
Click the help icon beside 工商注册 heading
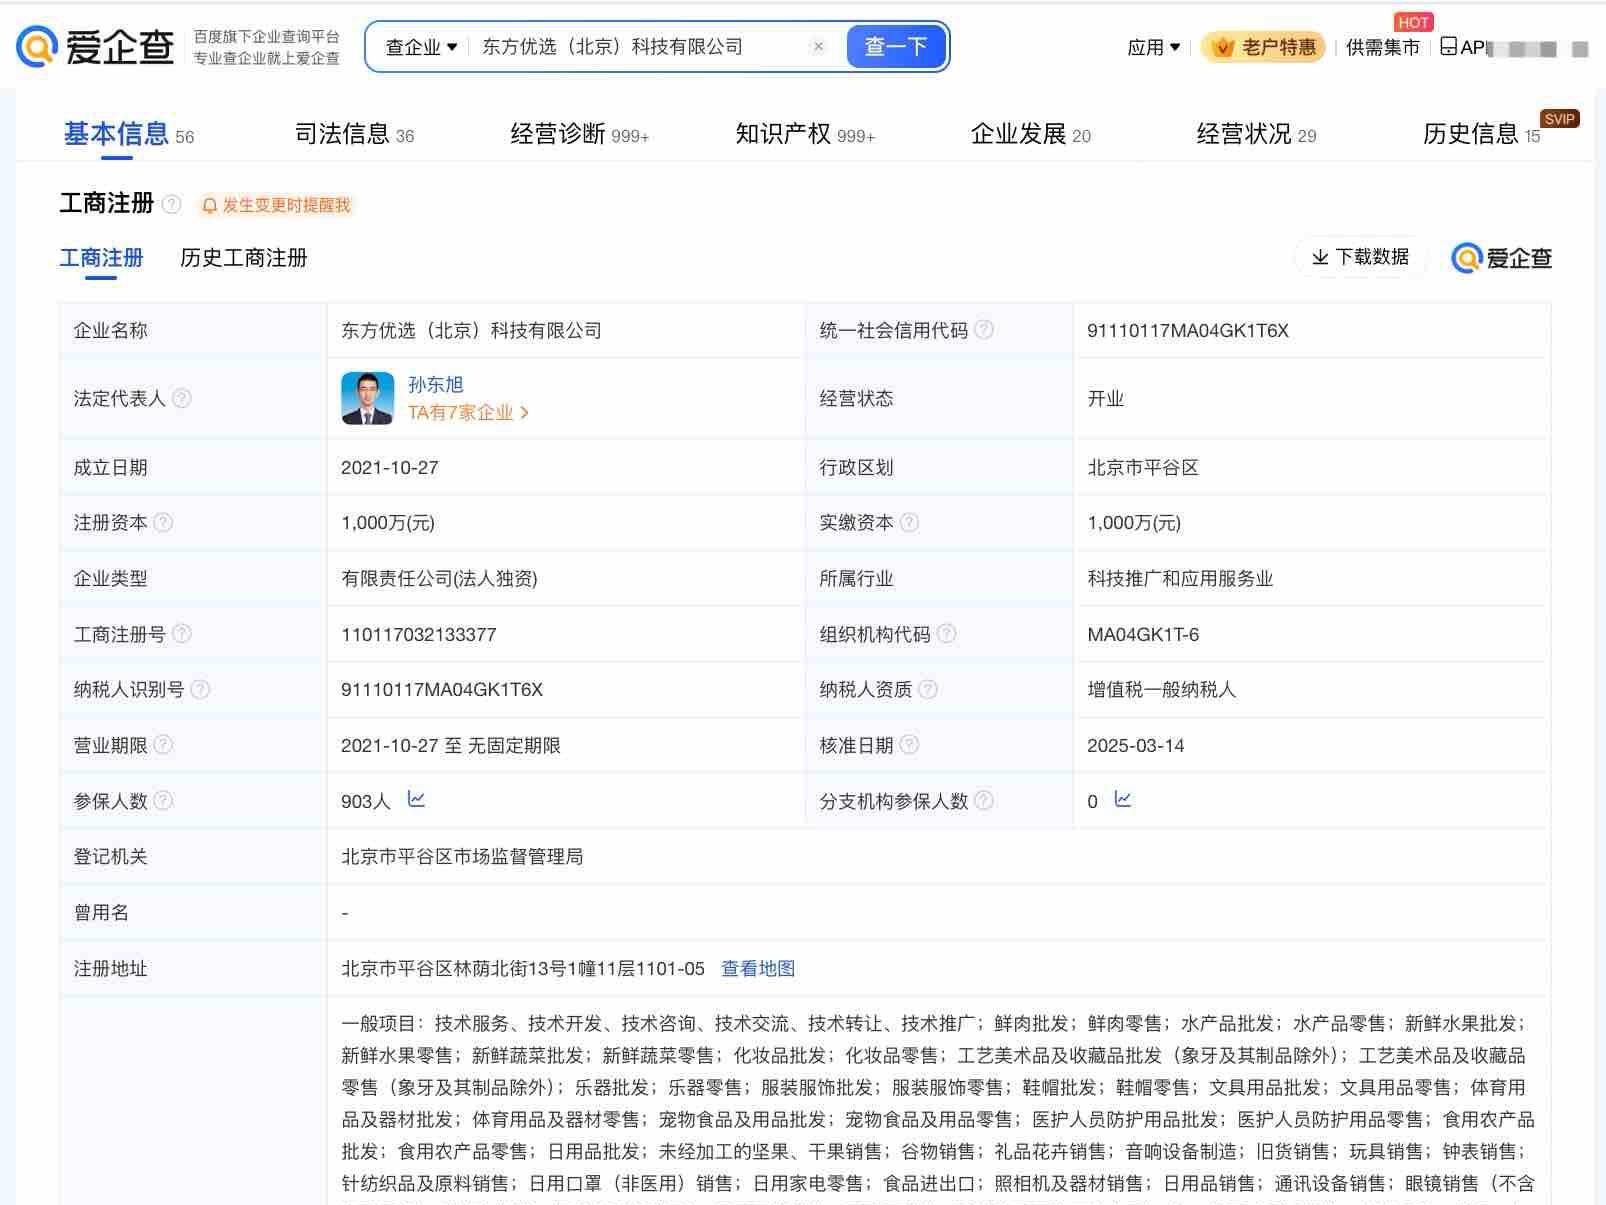pos(172,205)
